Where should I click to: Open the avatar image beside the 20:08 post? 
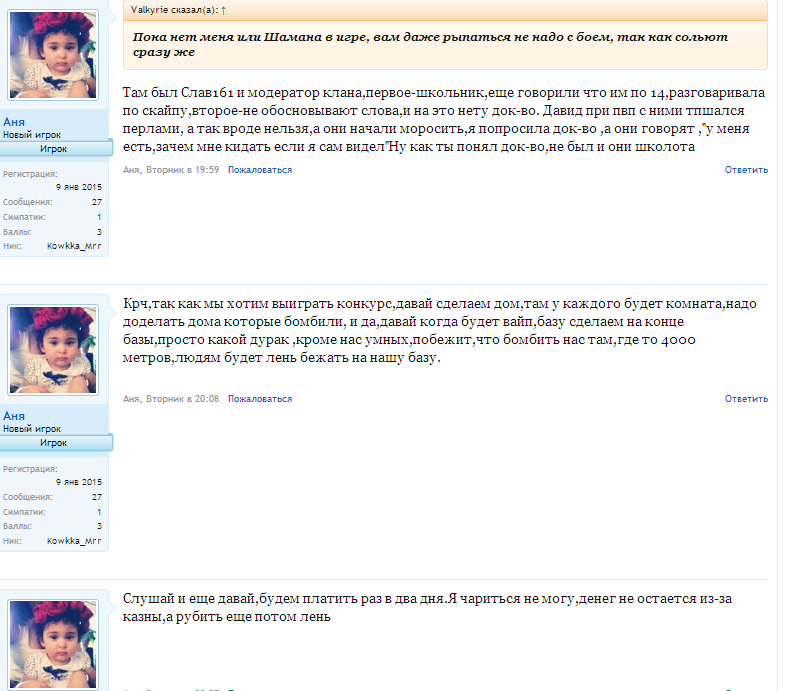53,350
